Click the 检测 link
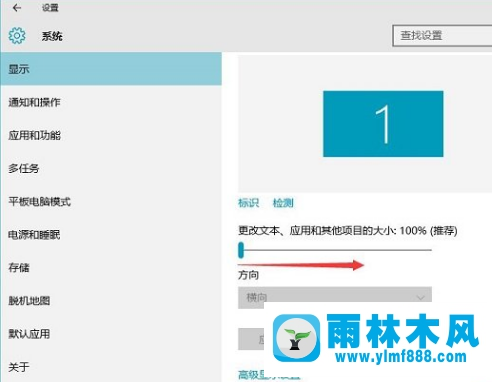492x382 pixels. [283, 203]
